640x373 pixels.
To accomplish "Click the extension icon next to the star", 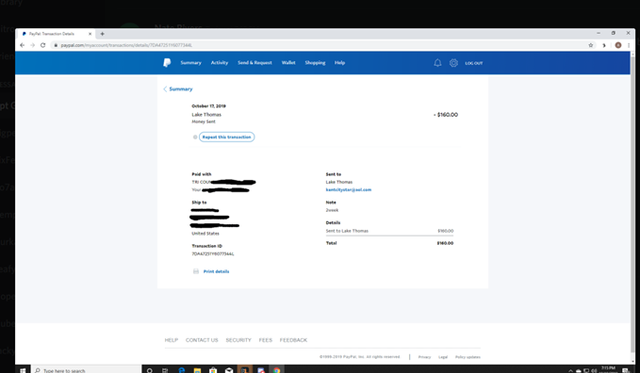I will 604,45.
